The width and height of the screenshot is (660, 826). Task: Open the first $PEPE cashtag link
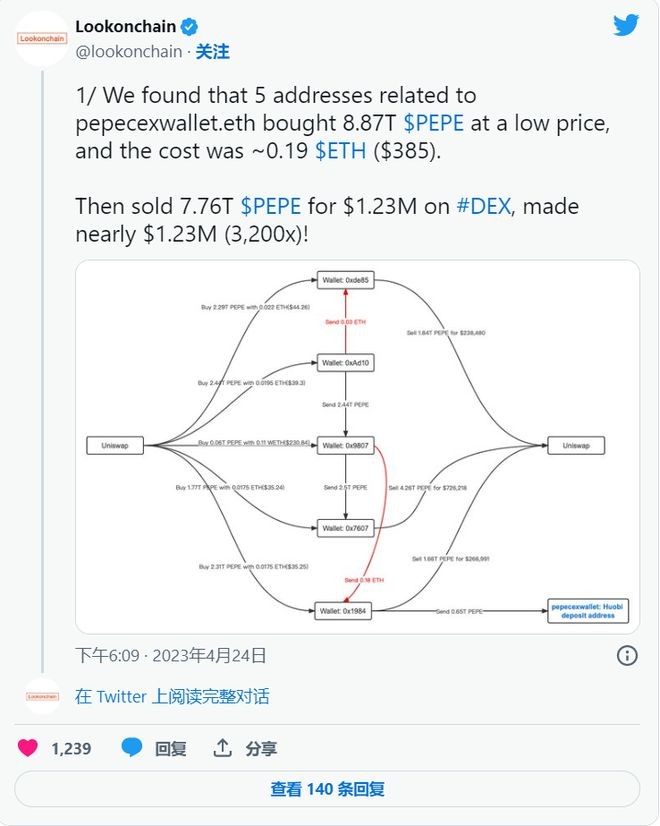pos(433,123)
